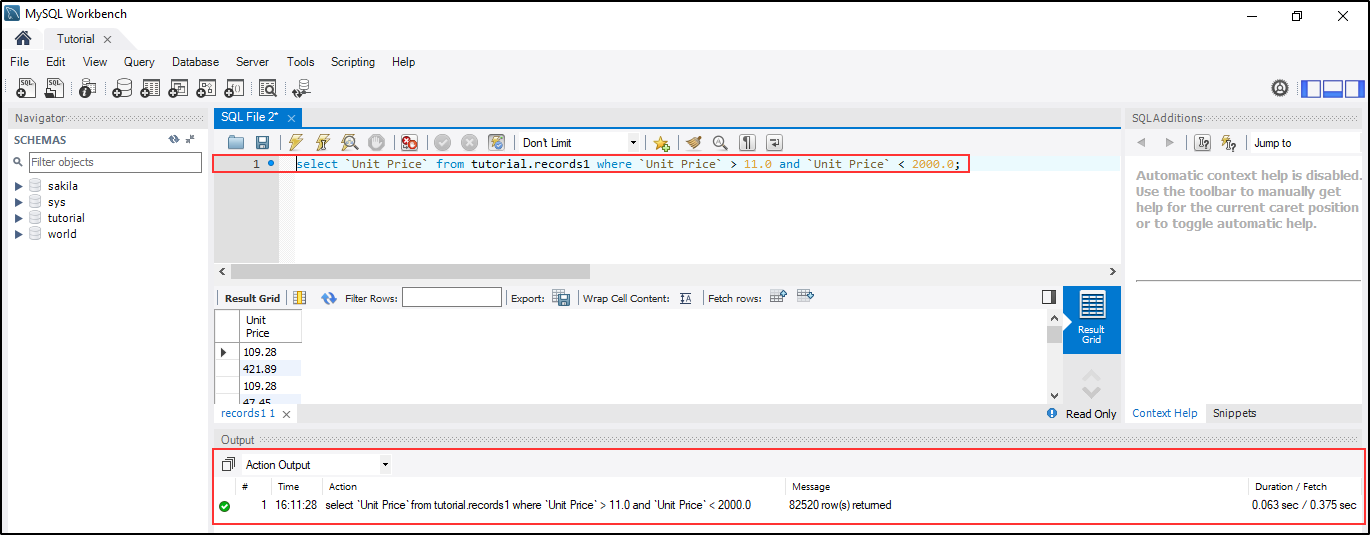Image resolution: width=1370 pixels, height=535 pixels.
Task: Collapse schemas panel arrows icon
Action: pyautogui.click(x=190, y=140)
